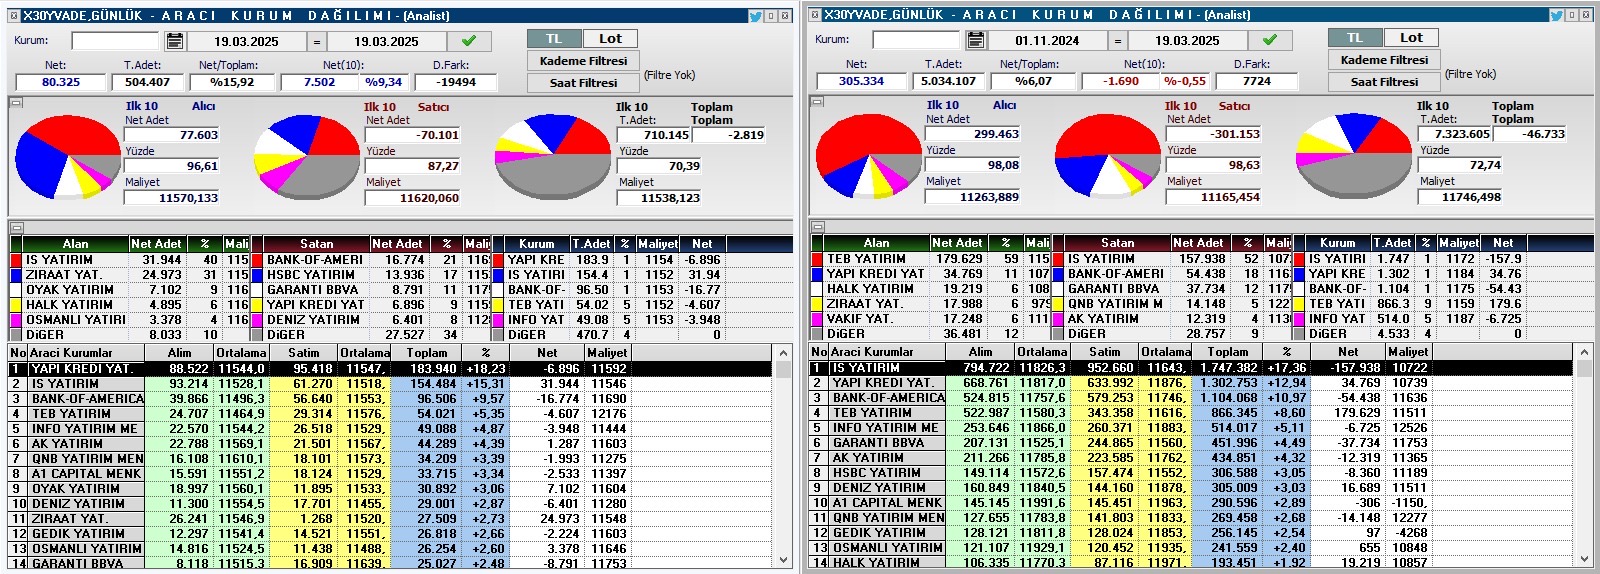Open the Kademe Filtresi in the right window

(x=1384, y=59)
